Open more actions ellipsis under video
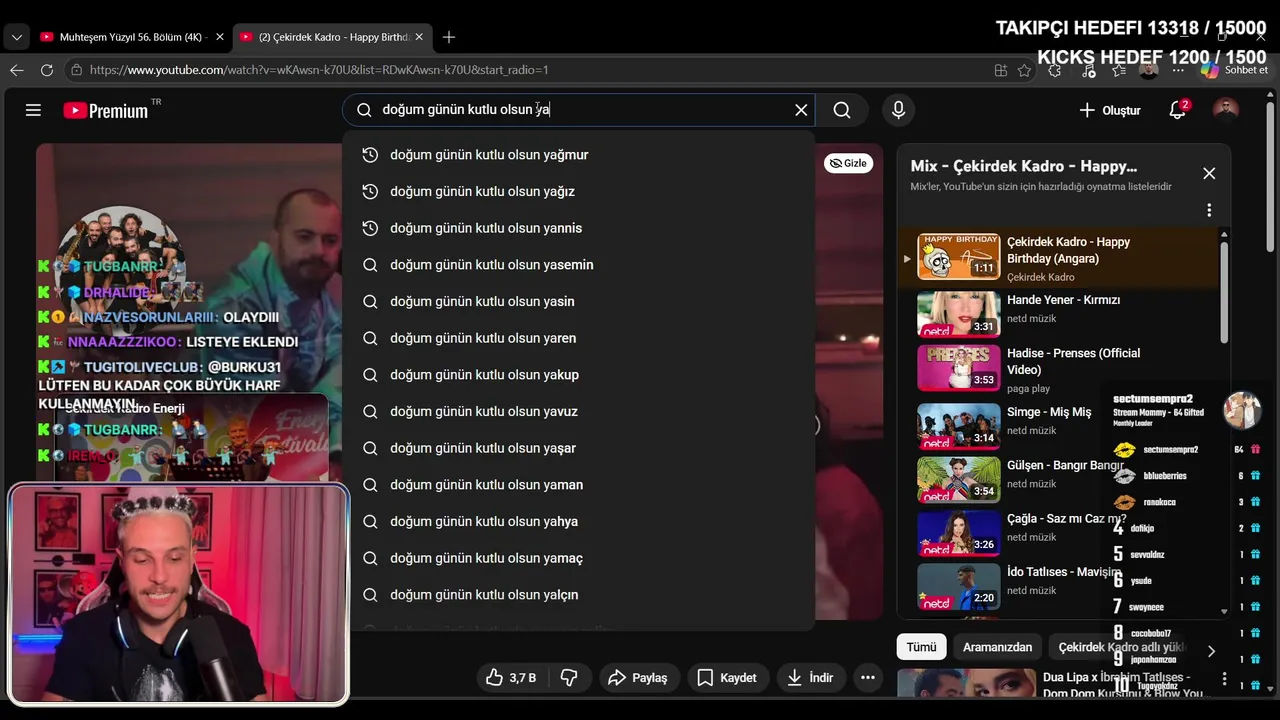Screen dimensions: 1280x720 (868, 678)
